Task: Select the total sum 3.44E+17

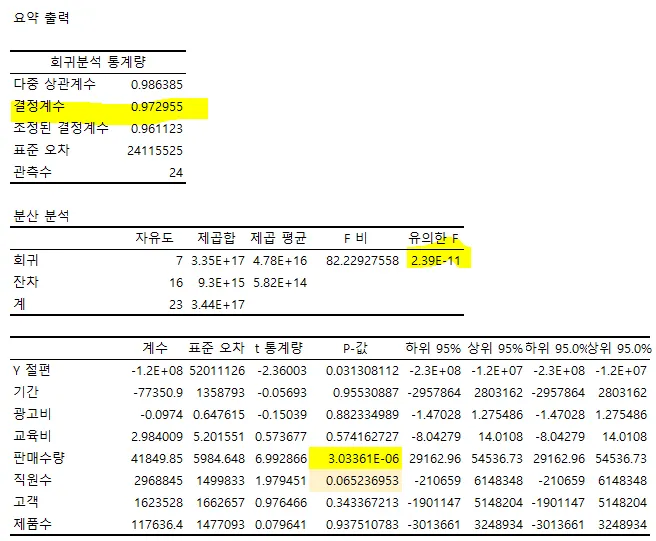Action: click(x=218, y=305)
